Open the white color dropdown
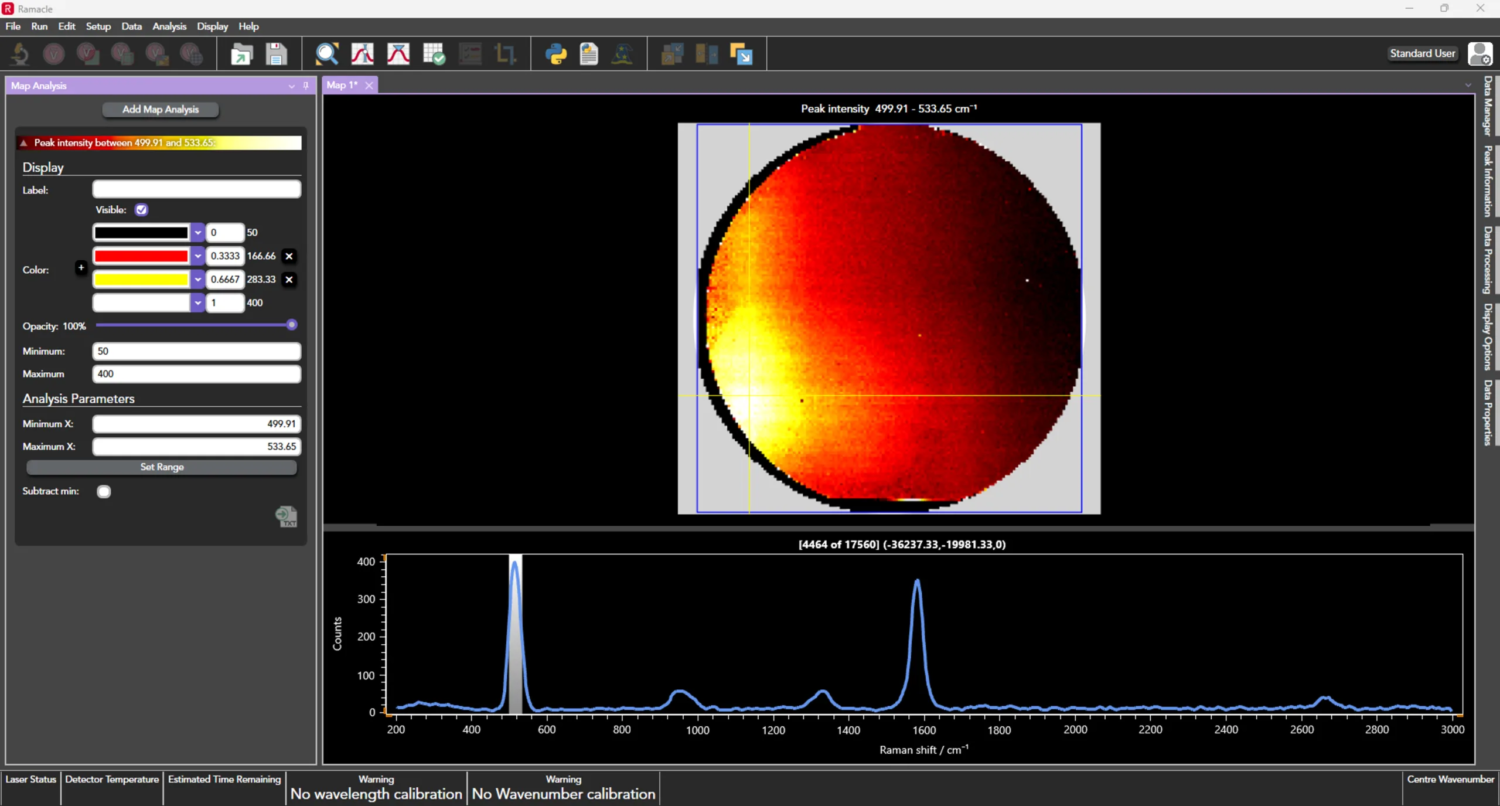 197,303
